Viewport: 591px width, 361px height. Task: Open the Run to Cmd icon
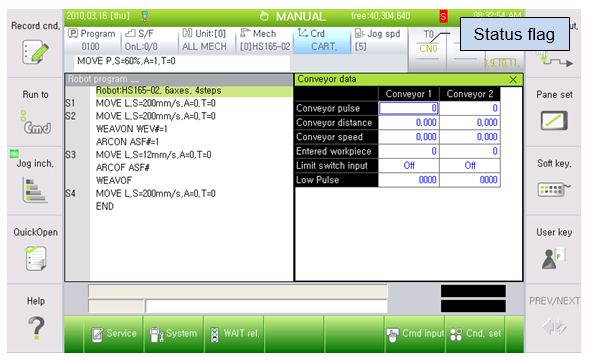(36, 122)
